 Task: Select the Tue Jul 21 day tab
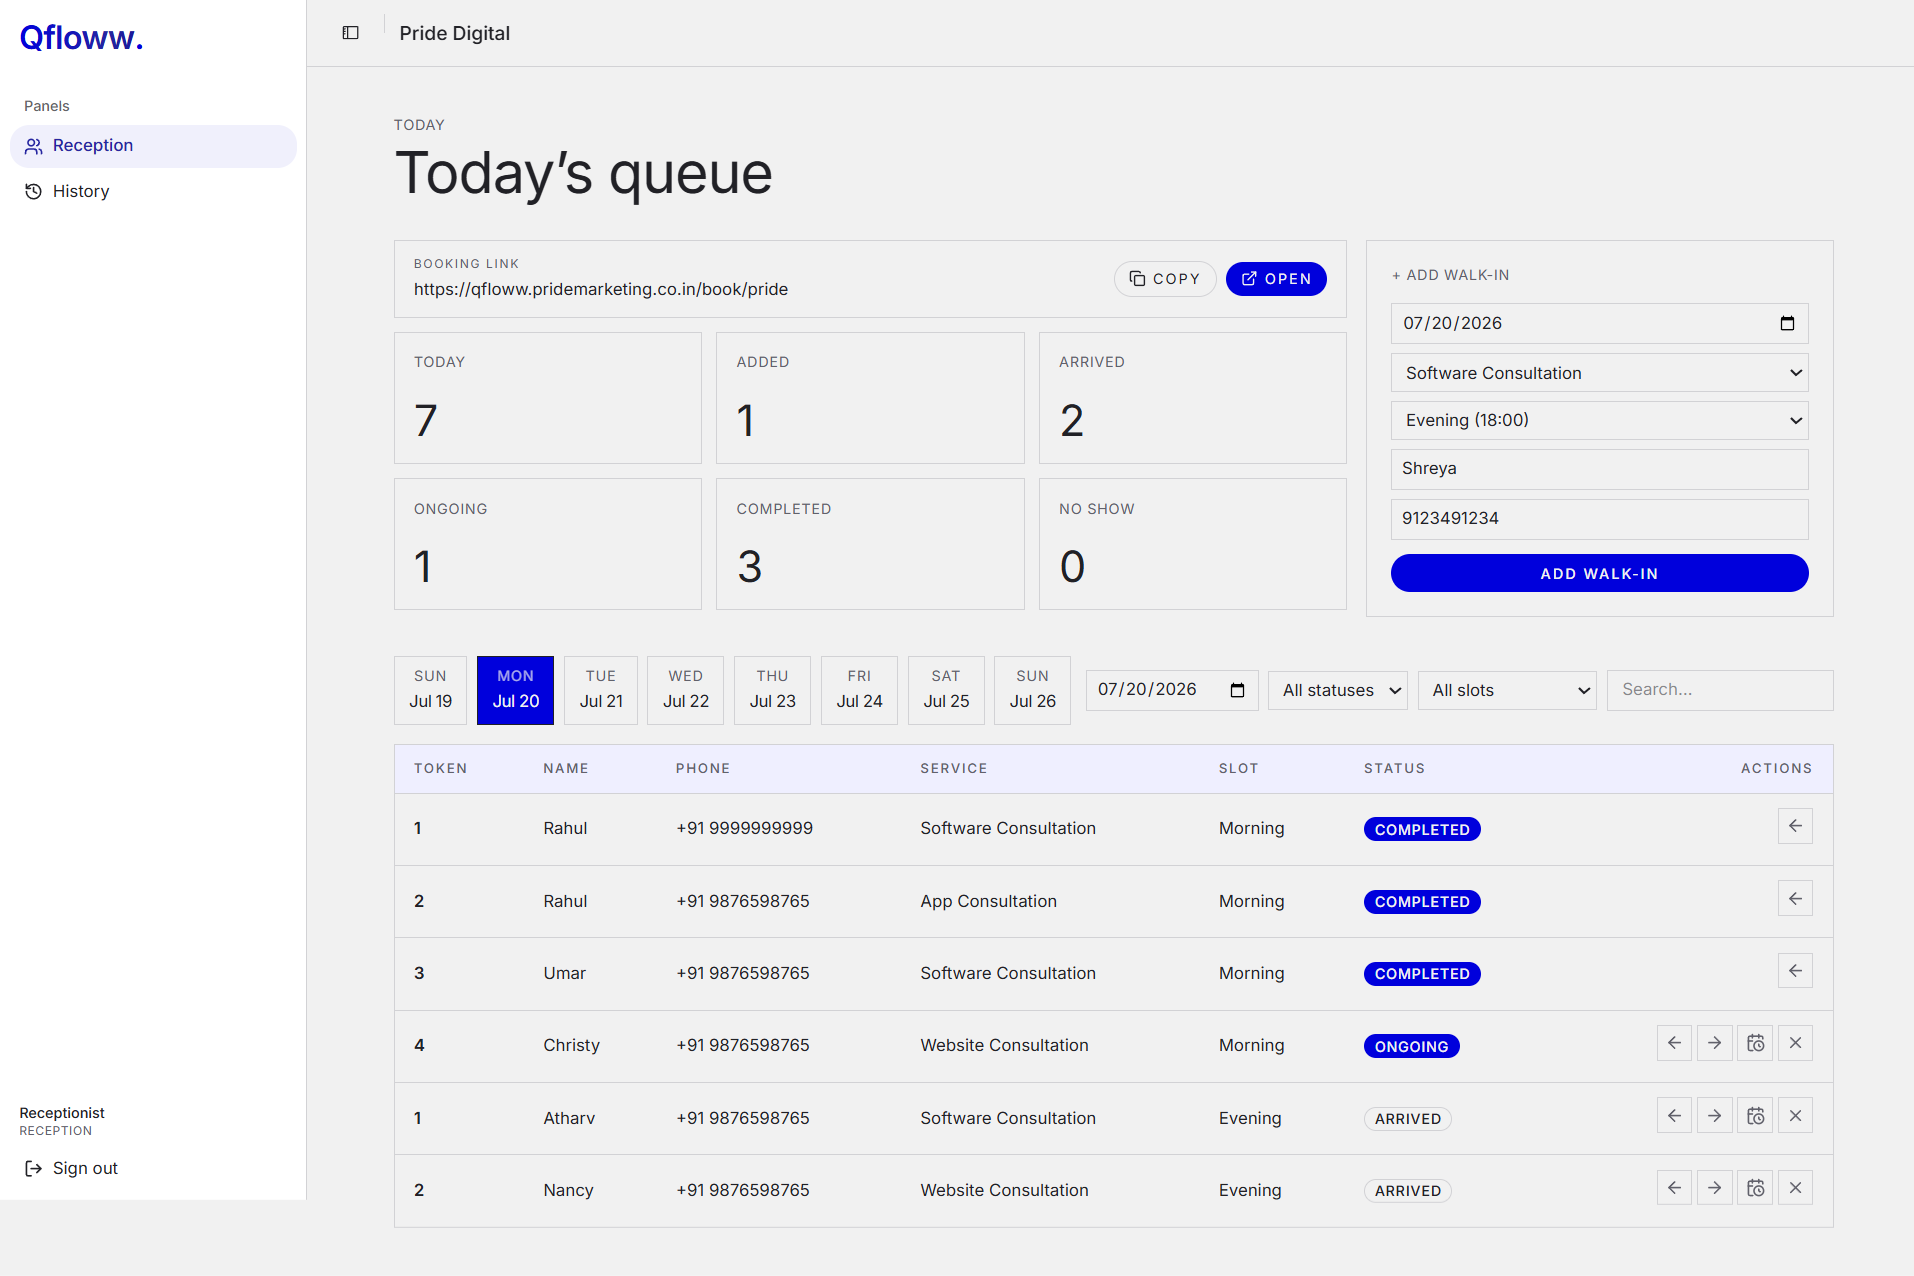601,690
